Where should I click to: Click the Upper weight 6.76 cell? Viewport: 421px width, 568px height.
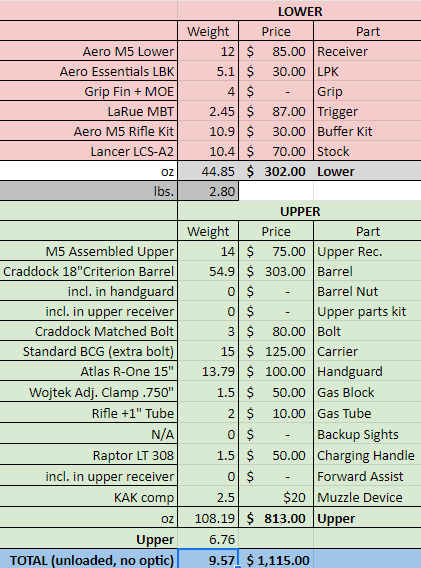pos(208,539)
